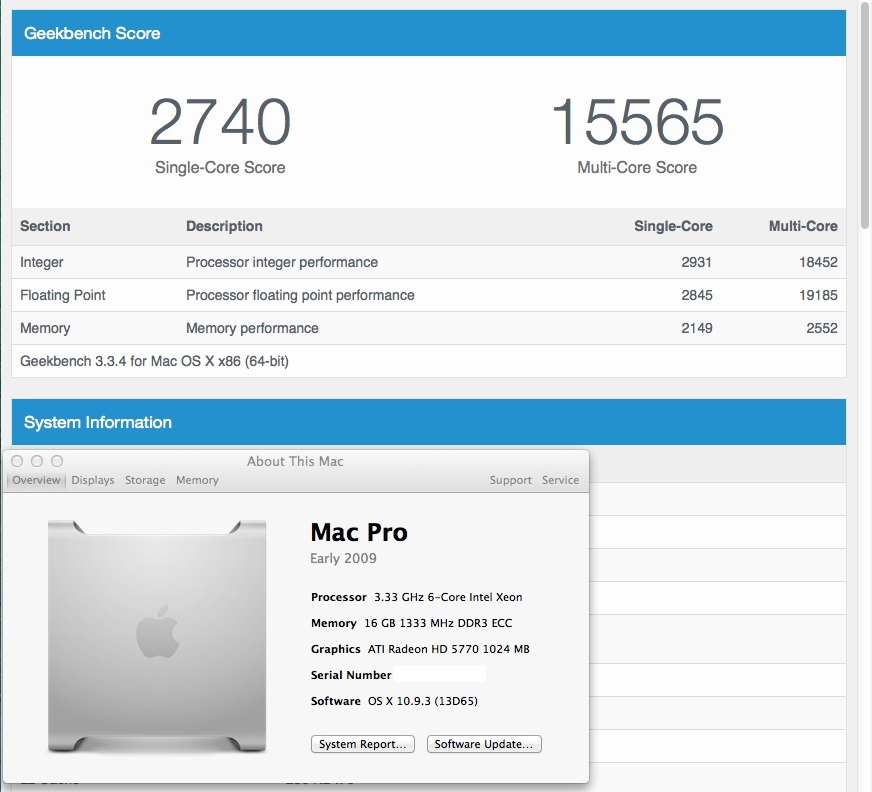Viewport: 872px width, 792px height.
Task: Click Memory multi-core value 2552
Action: 822,328
